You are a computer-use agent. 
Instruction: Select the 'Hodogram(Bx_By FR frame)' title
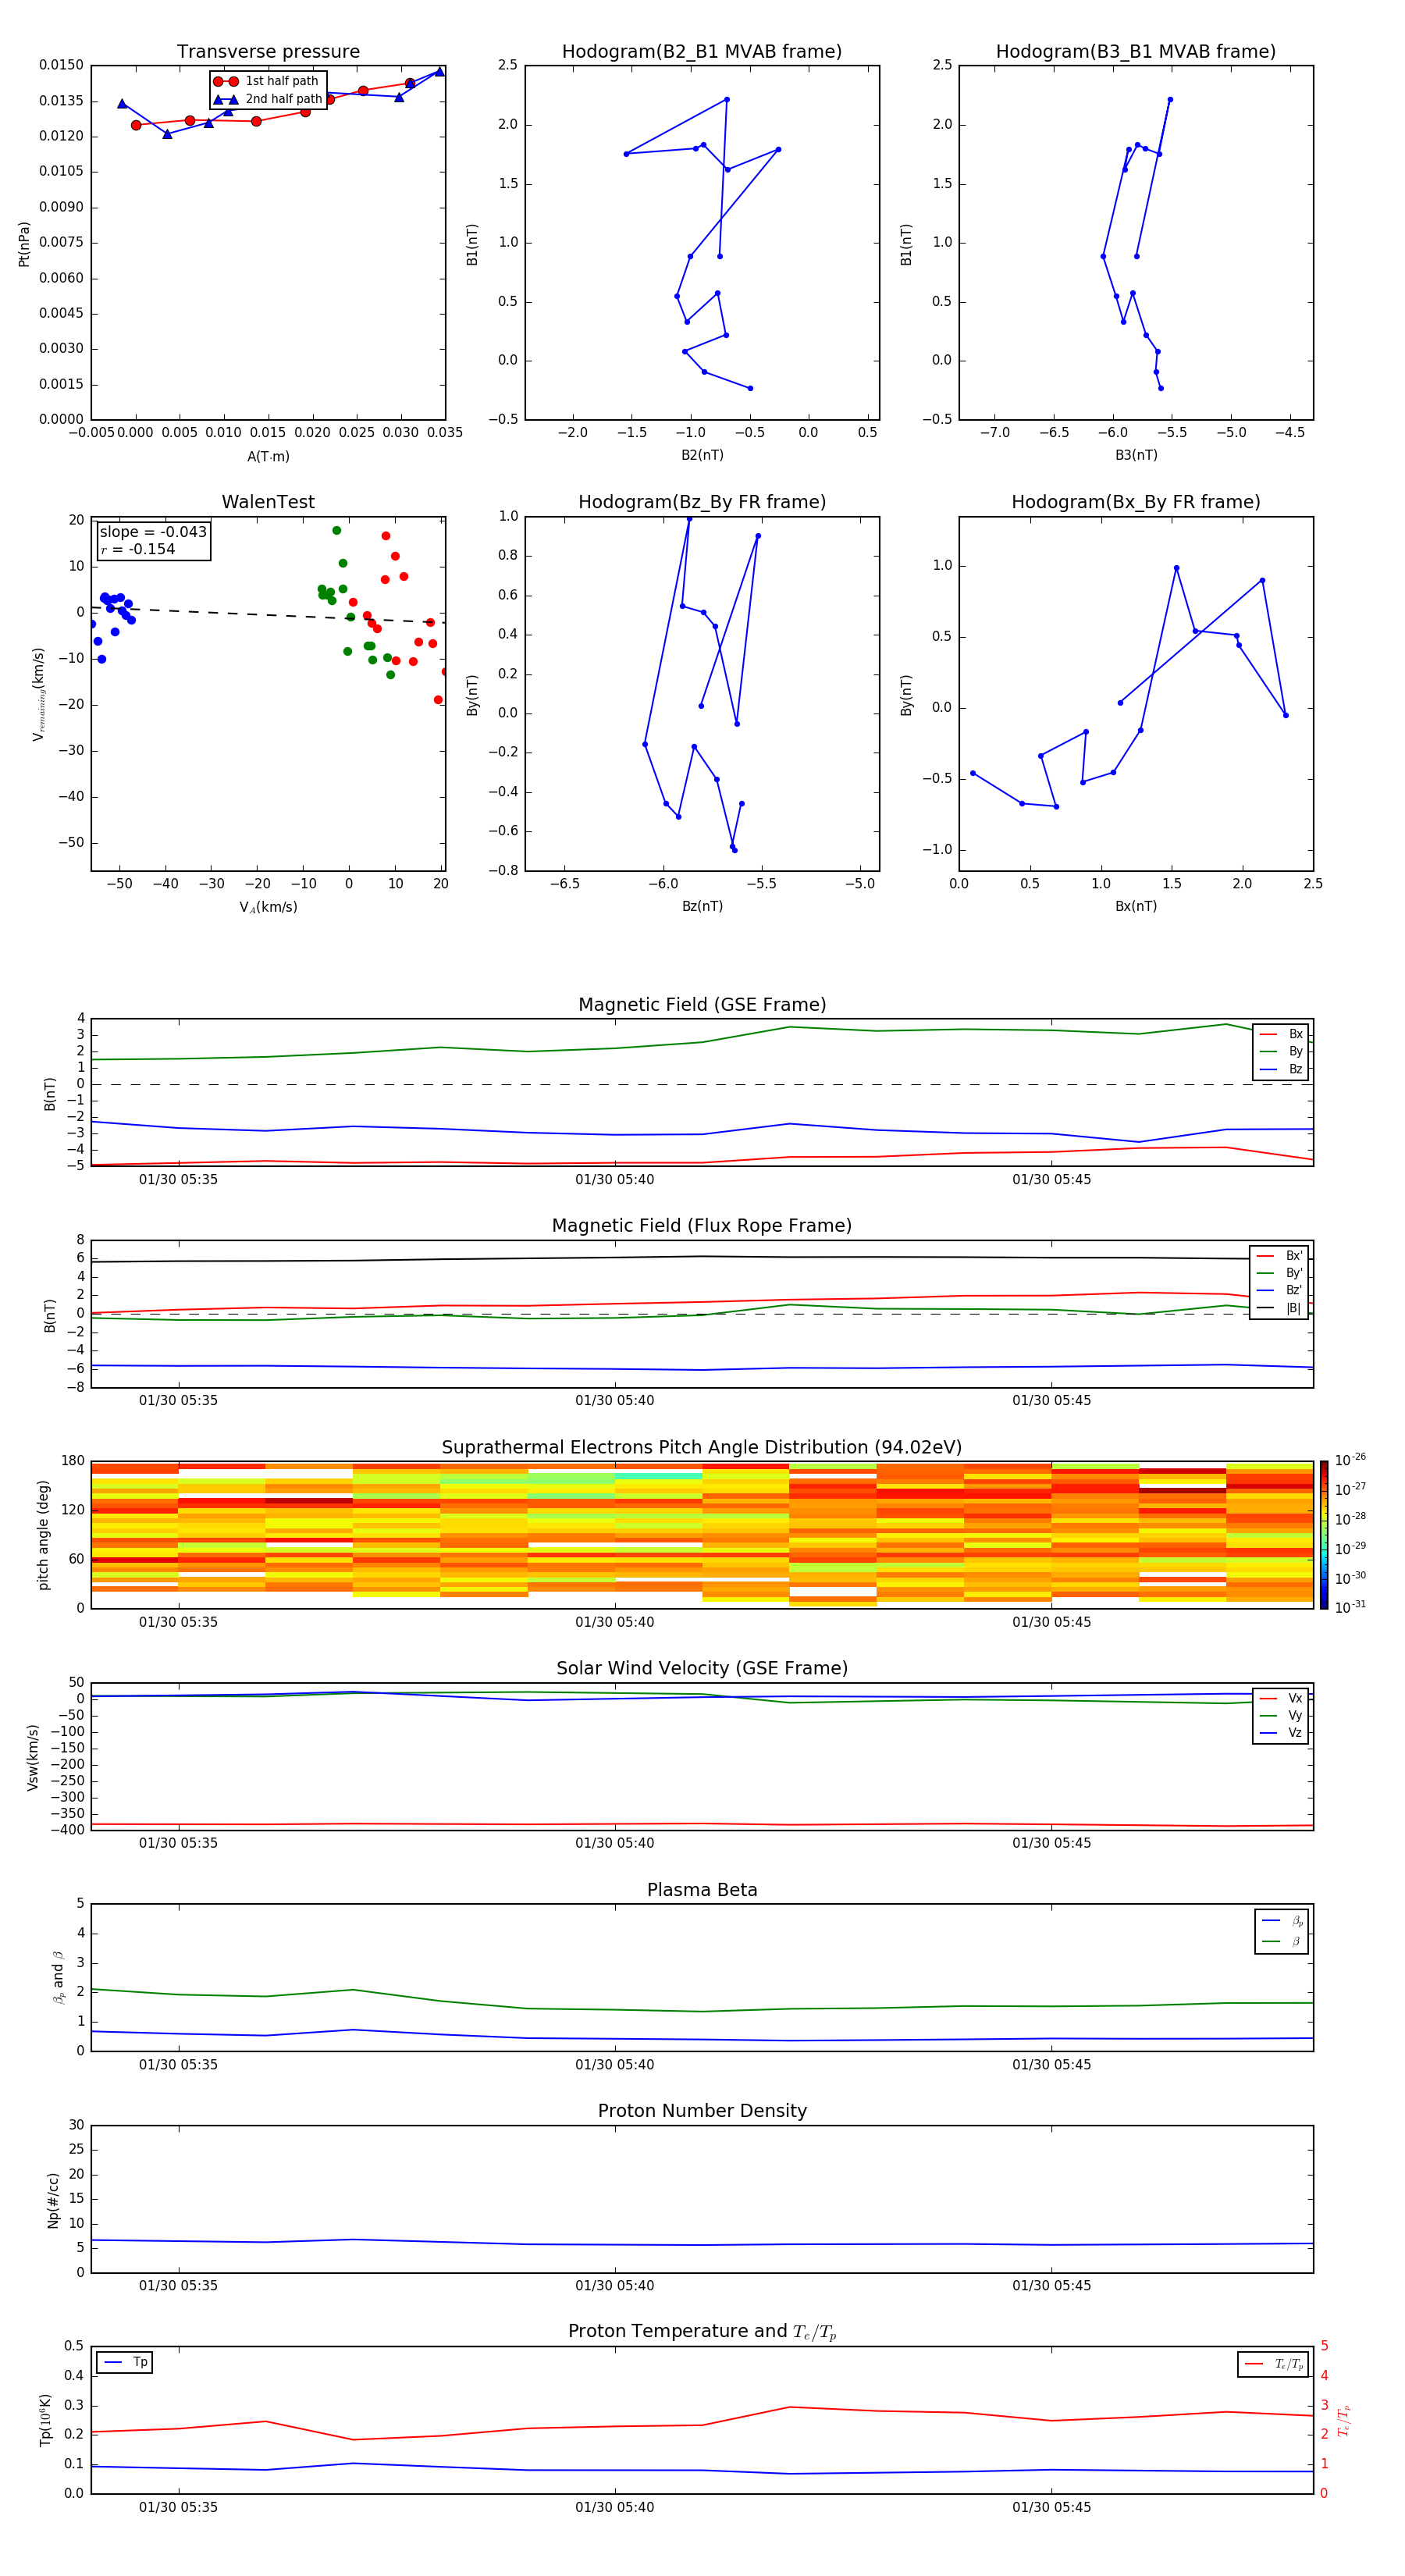(1136, 502)
